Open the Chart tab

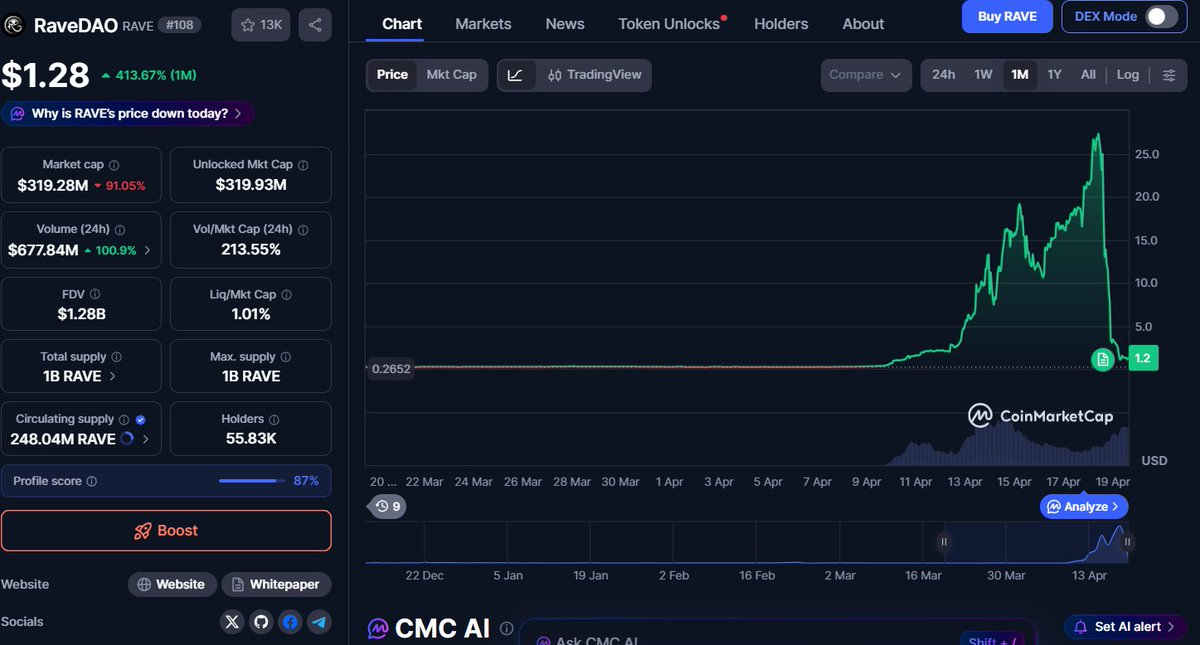tap(402, 24)
